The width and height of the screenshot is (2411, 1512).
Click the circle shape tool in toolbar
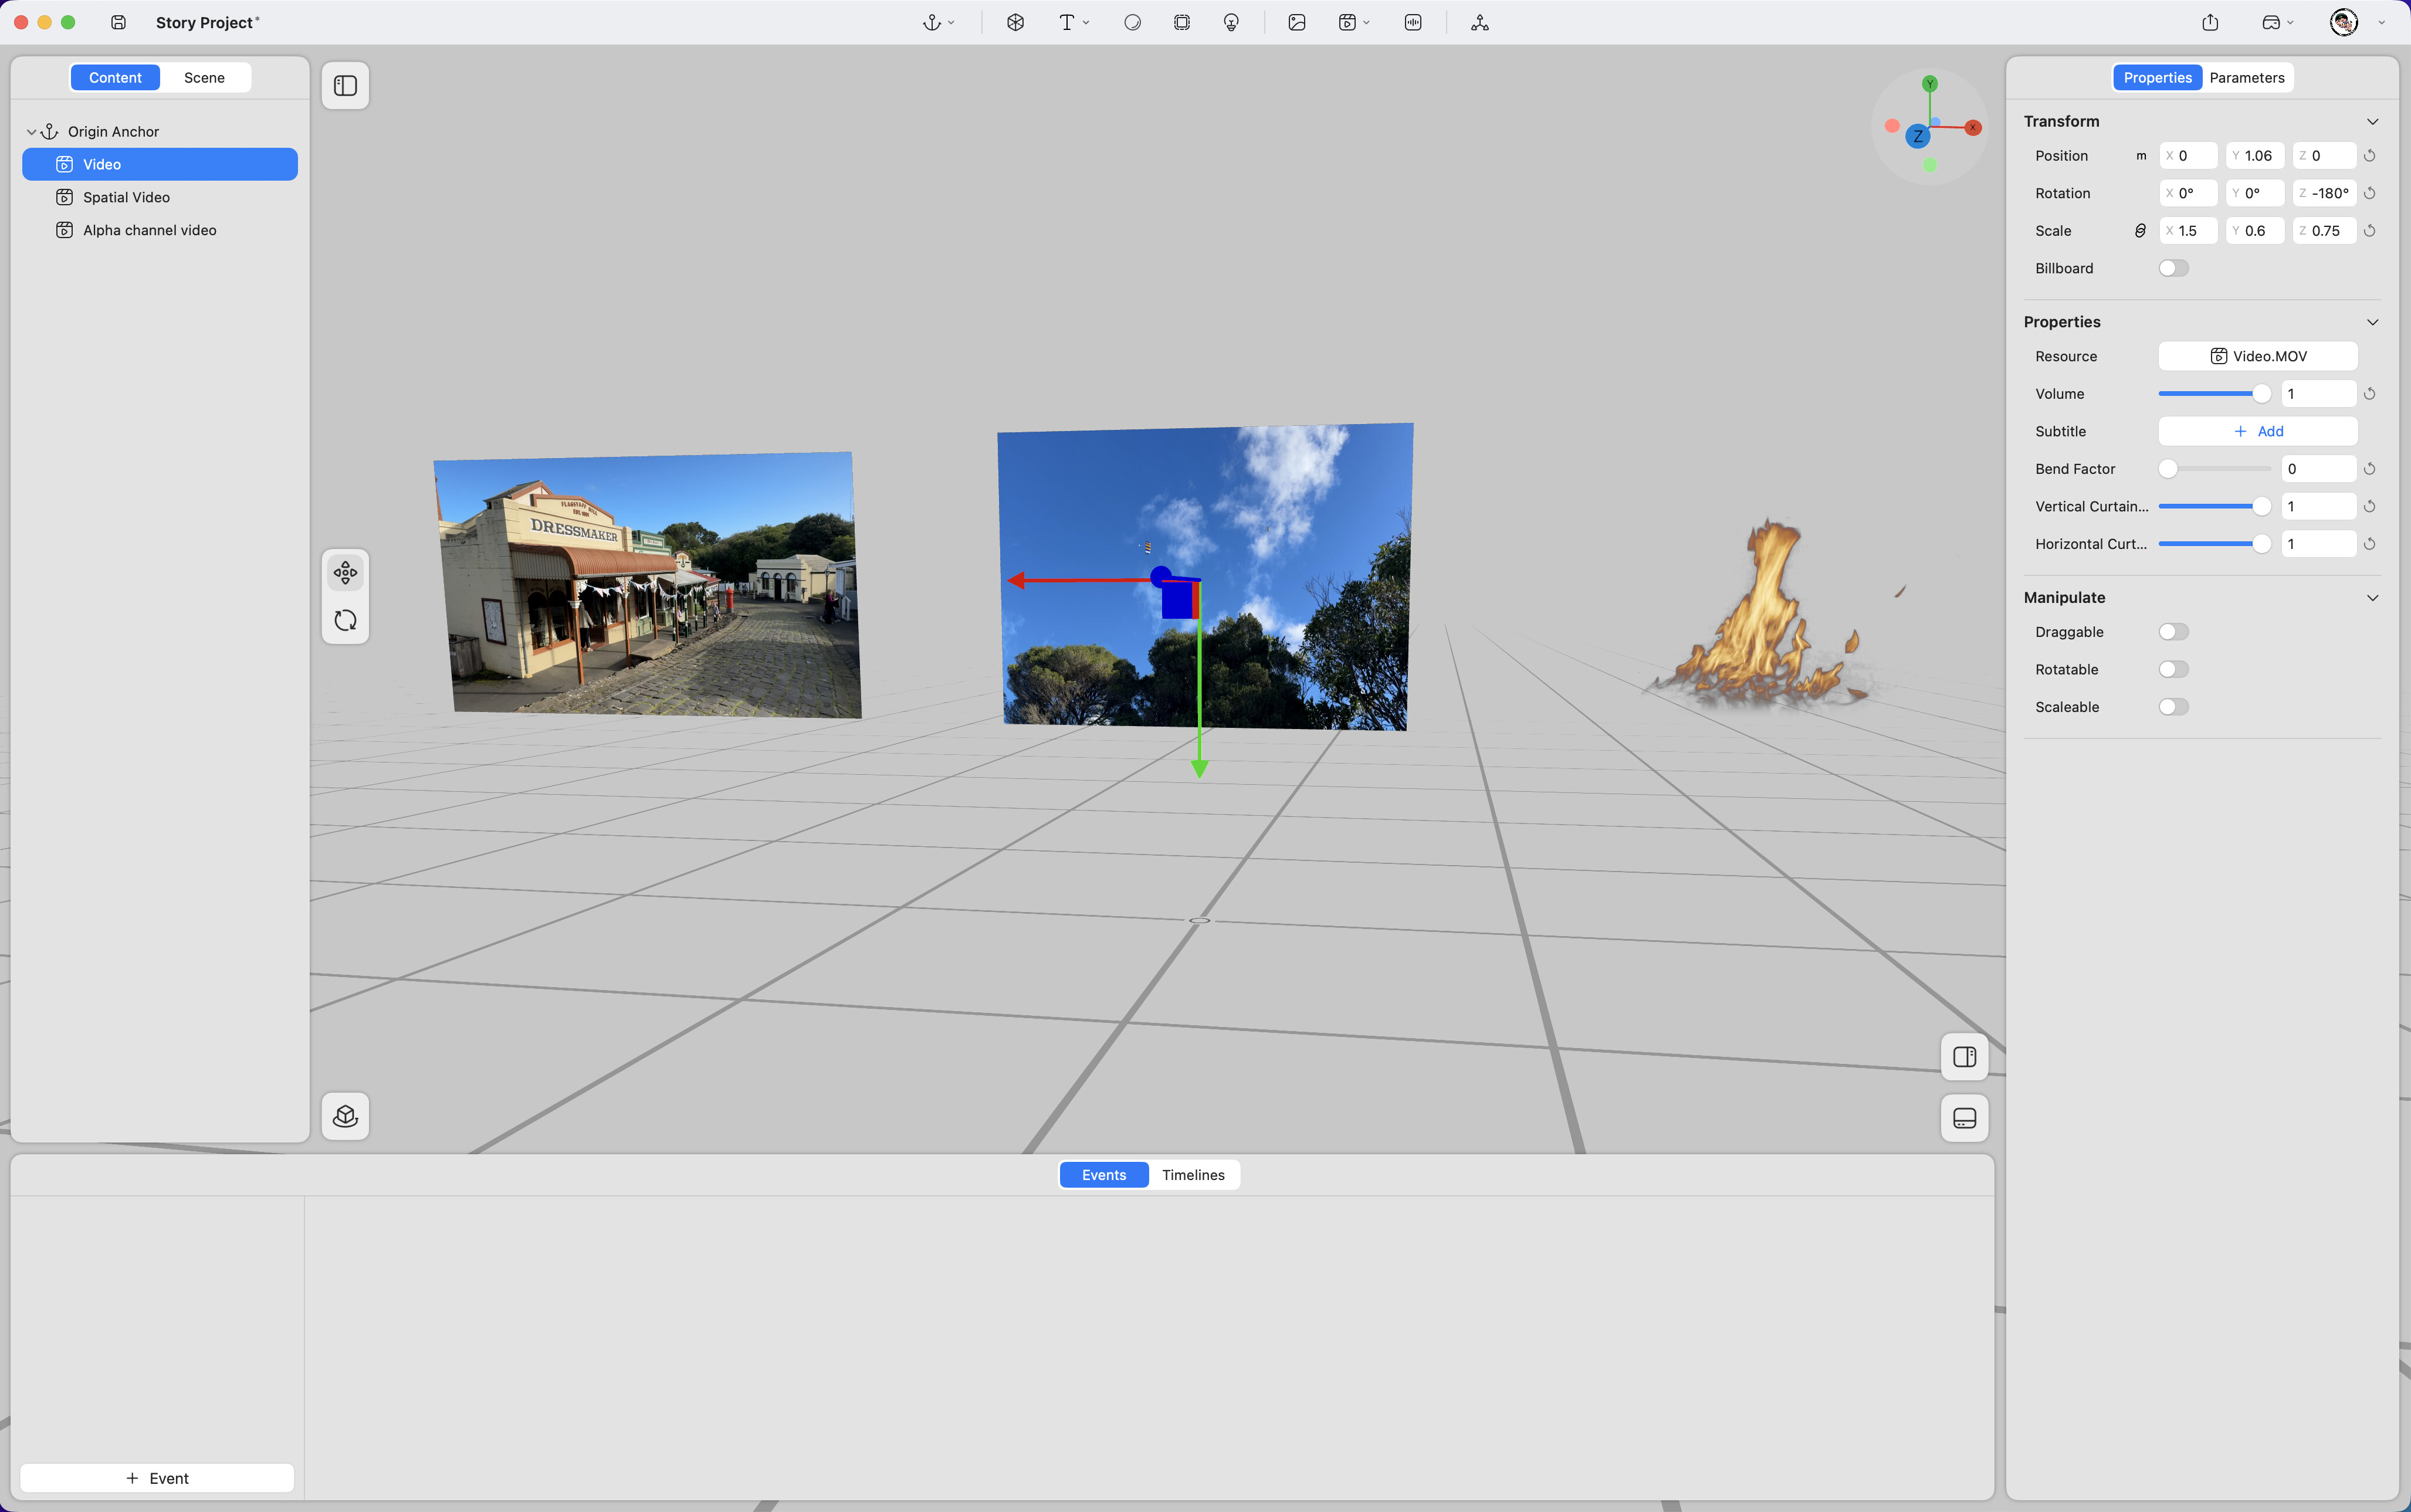click(1132, 22)
